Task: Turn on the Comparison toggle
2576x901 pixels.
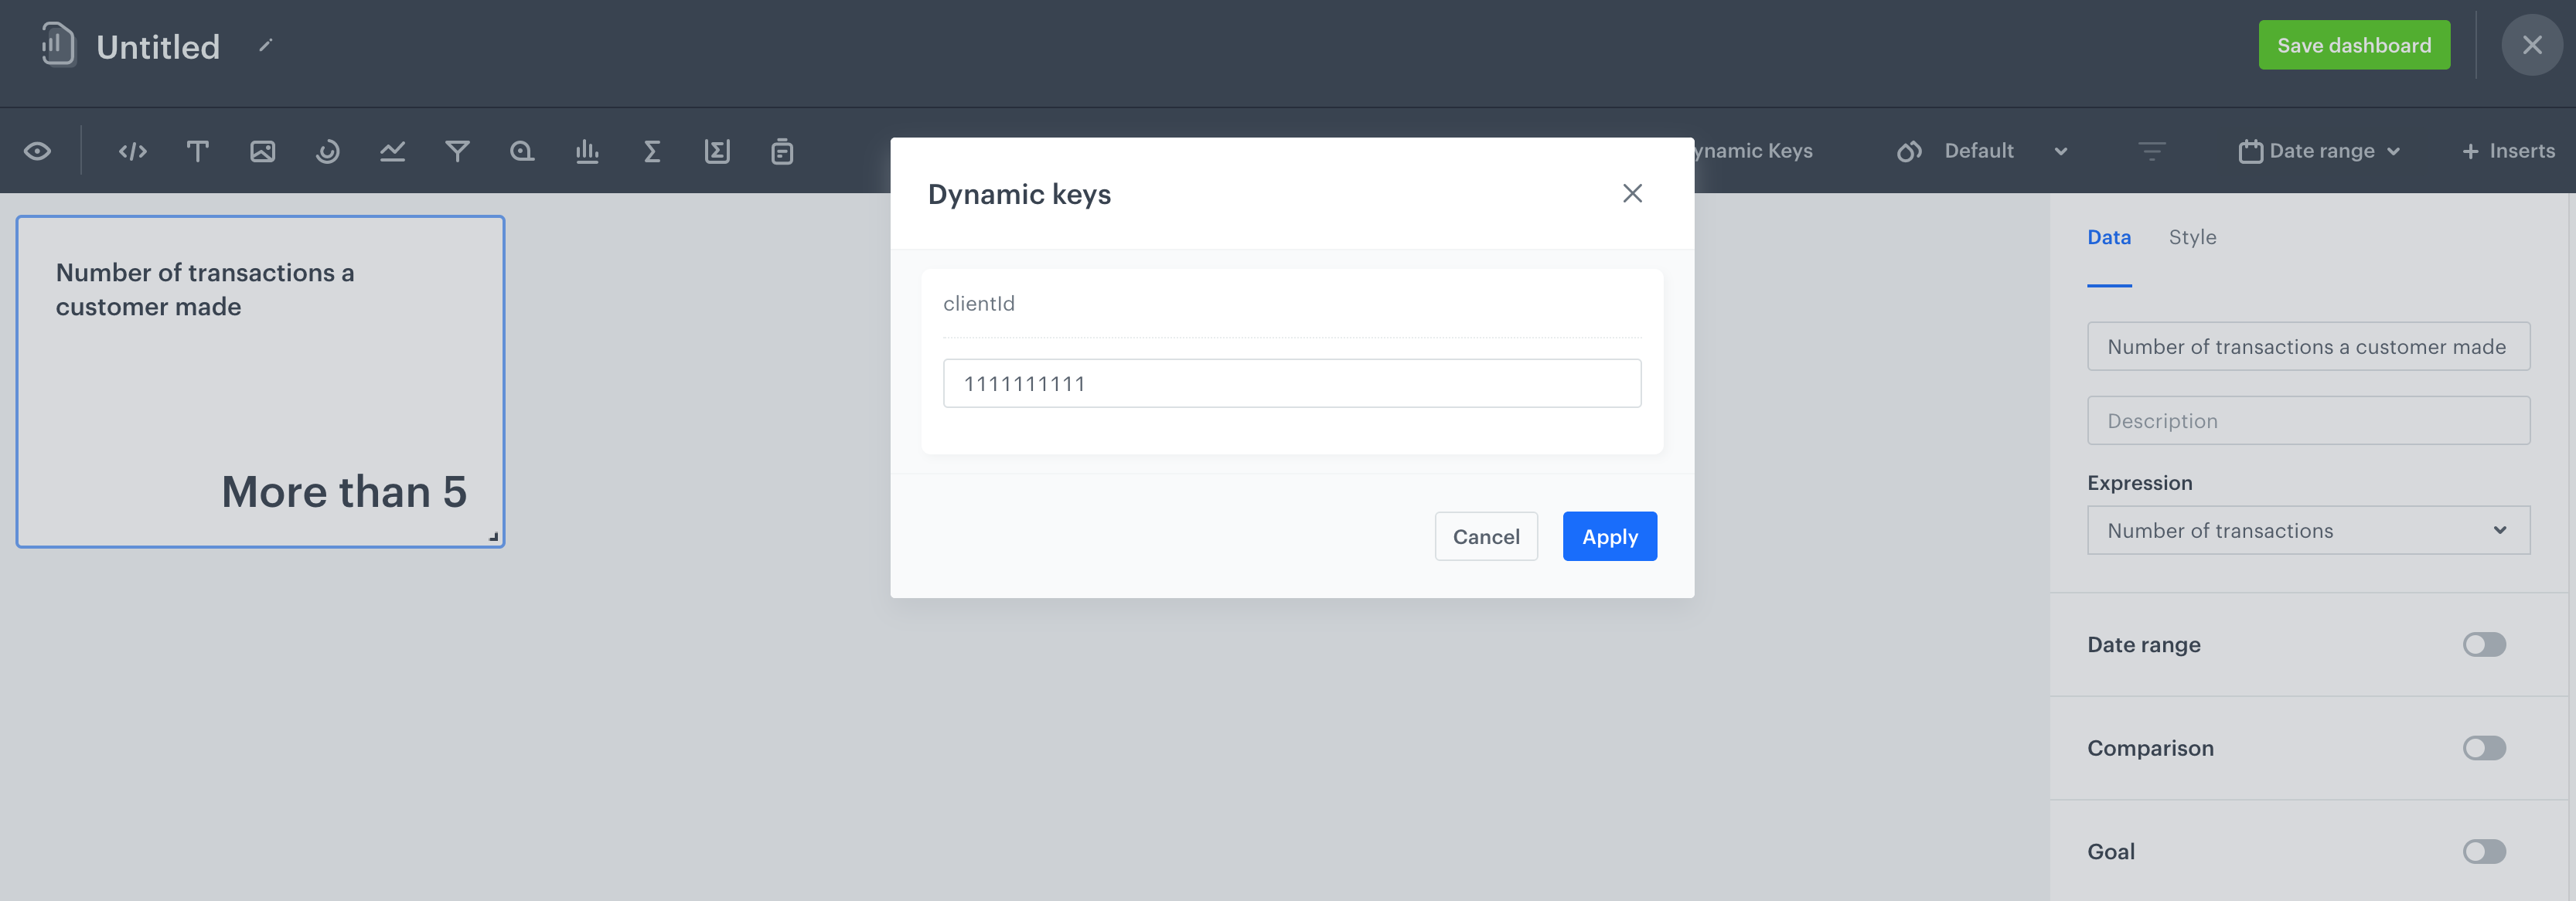Action: (x=2484, y=748)
